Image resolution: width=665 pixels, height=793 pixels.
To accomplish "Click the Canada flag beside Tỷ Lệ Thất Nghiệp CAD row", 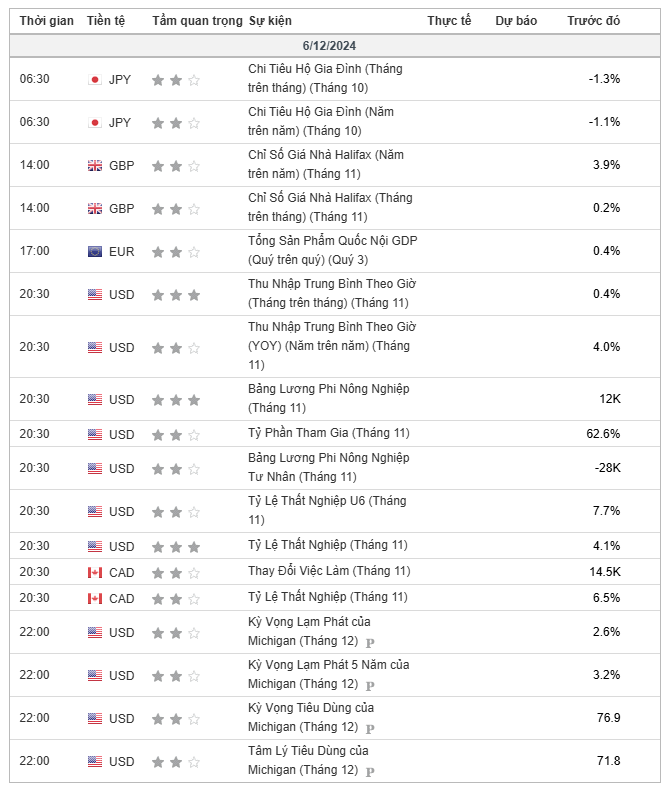I will (95, 598).
